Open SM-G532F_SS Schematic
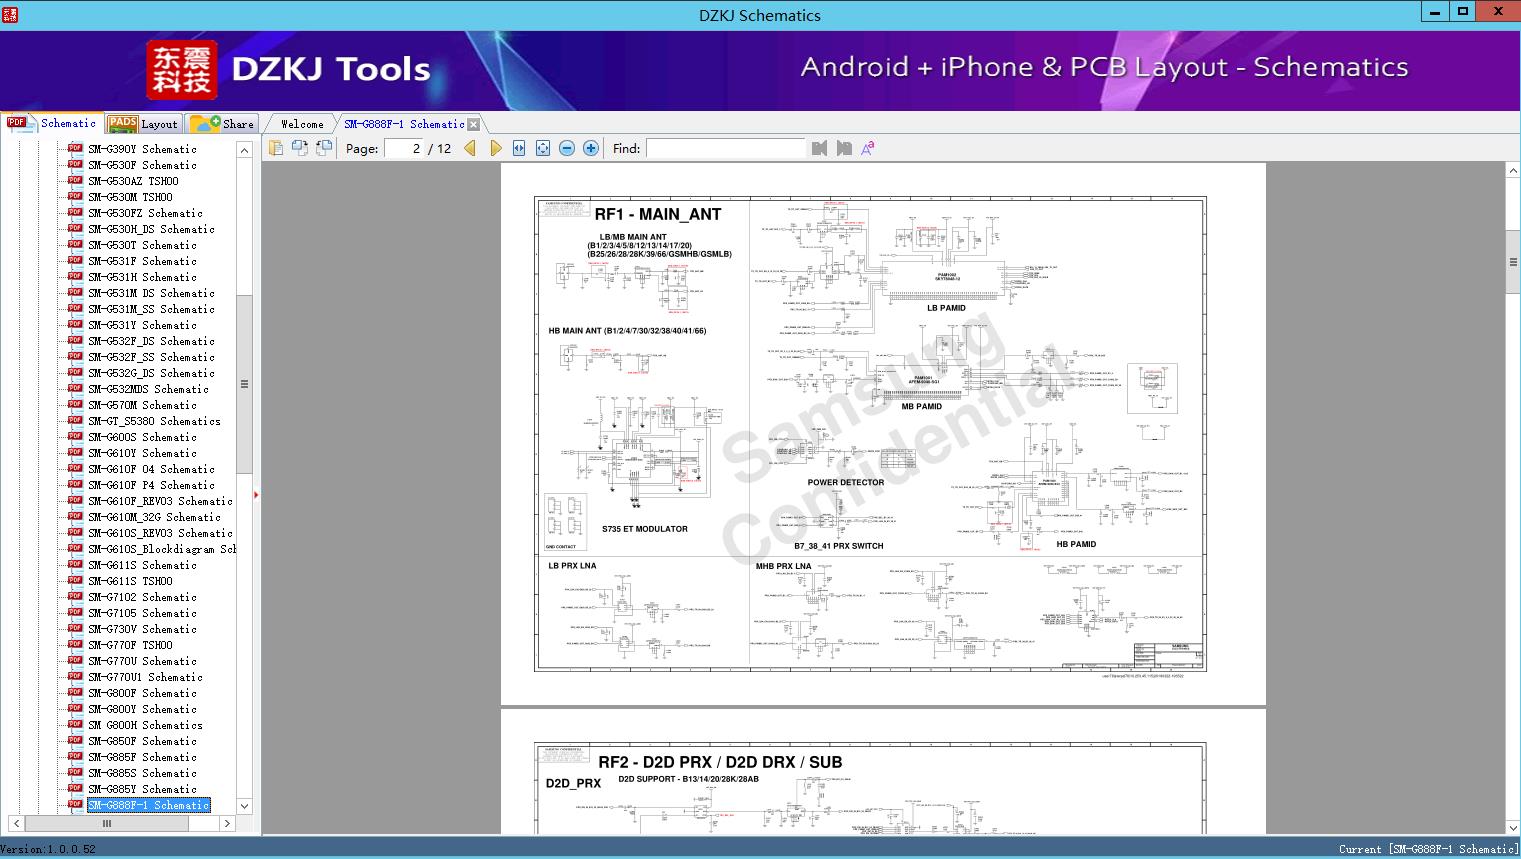Image resolution: width=1521 pixels, height=859 pixels. (151, 357)
